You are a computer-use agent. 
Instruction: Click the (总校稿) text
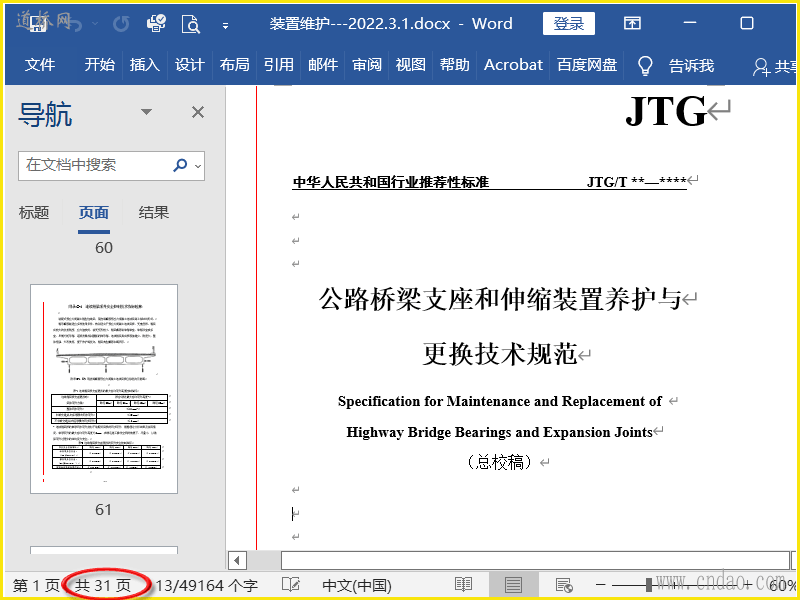tap(499, 462)
